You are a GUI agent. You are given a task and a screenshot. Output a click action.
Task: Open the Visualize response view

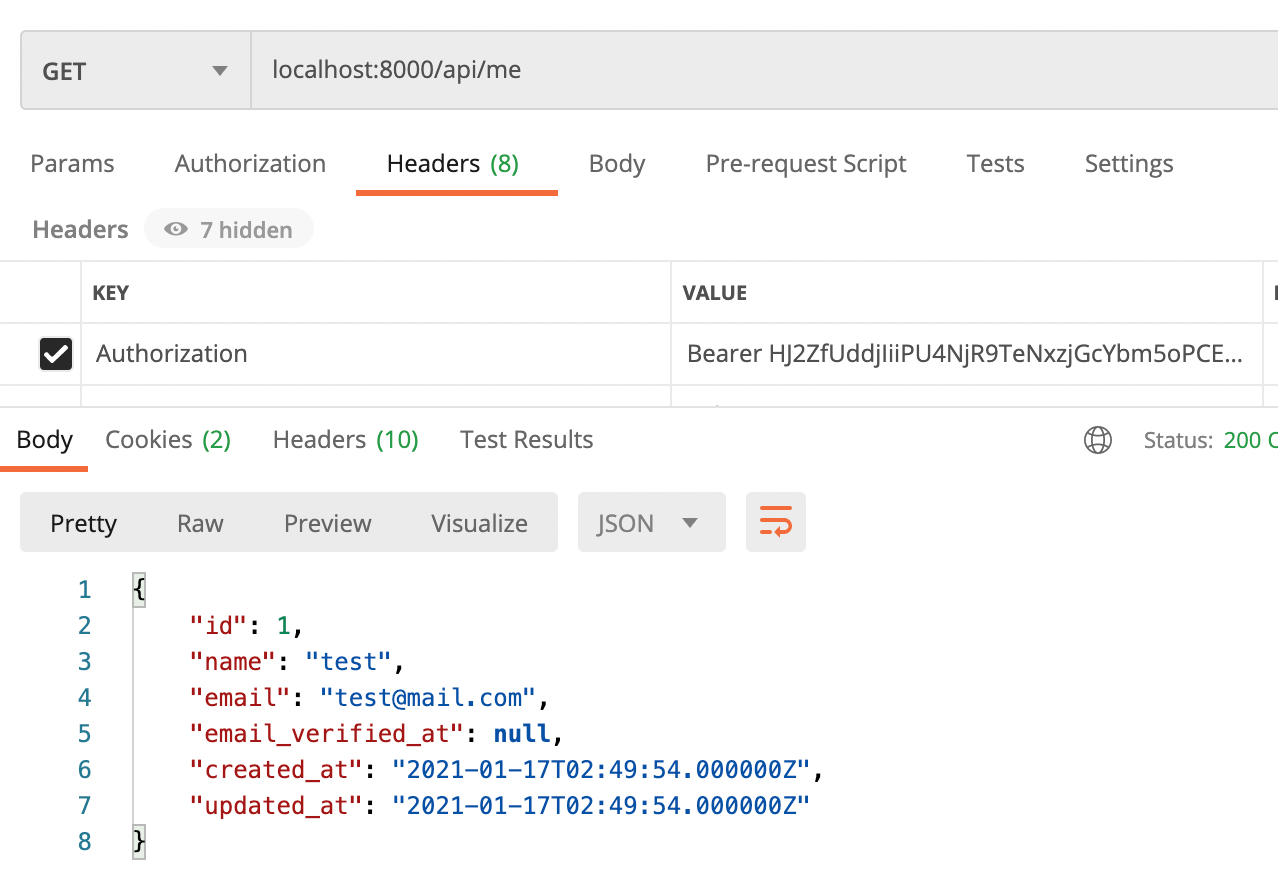[479, 522]
